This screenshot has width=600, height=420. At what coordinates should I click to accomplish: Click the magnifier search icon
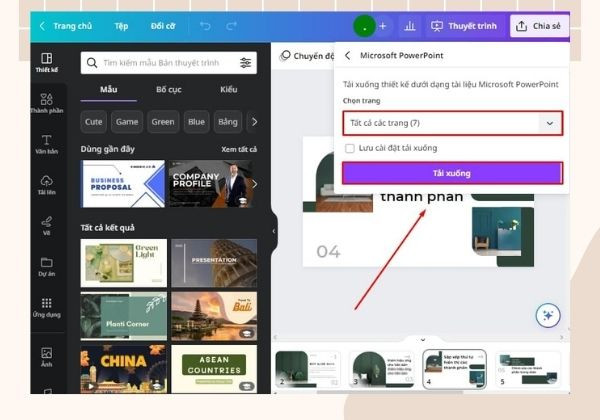pyautogui.click(x=92, y=63)
